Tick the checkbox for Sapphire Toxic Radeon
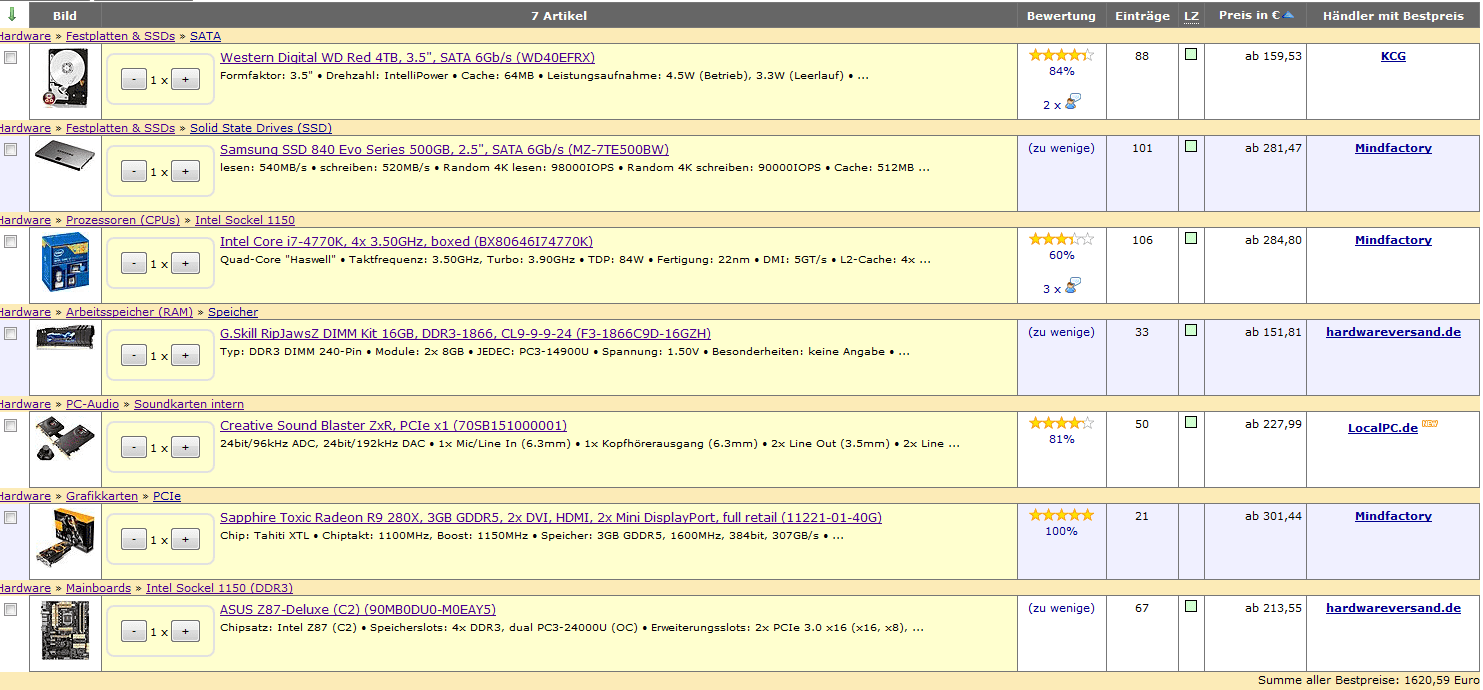 (11, 518)
